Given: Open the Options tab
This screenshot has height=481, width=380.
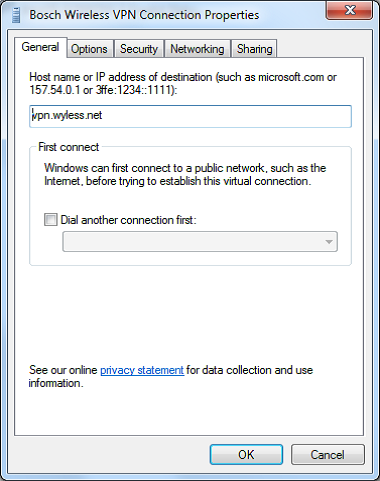Looking at the screenshot, I should coord(89,49).
